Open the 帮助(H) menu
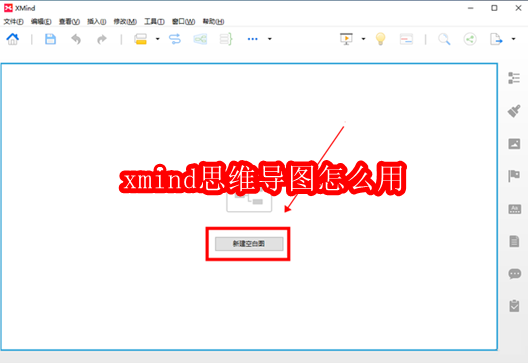 tap(213, 22)
